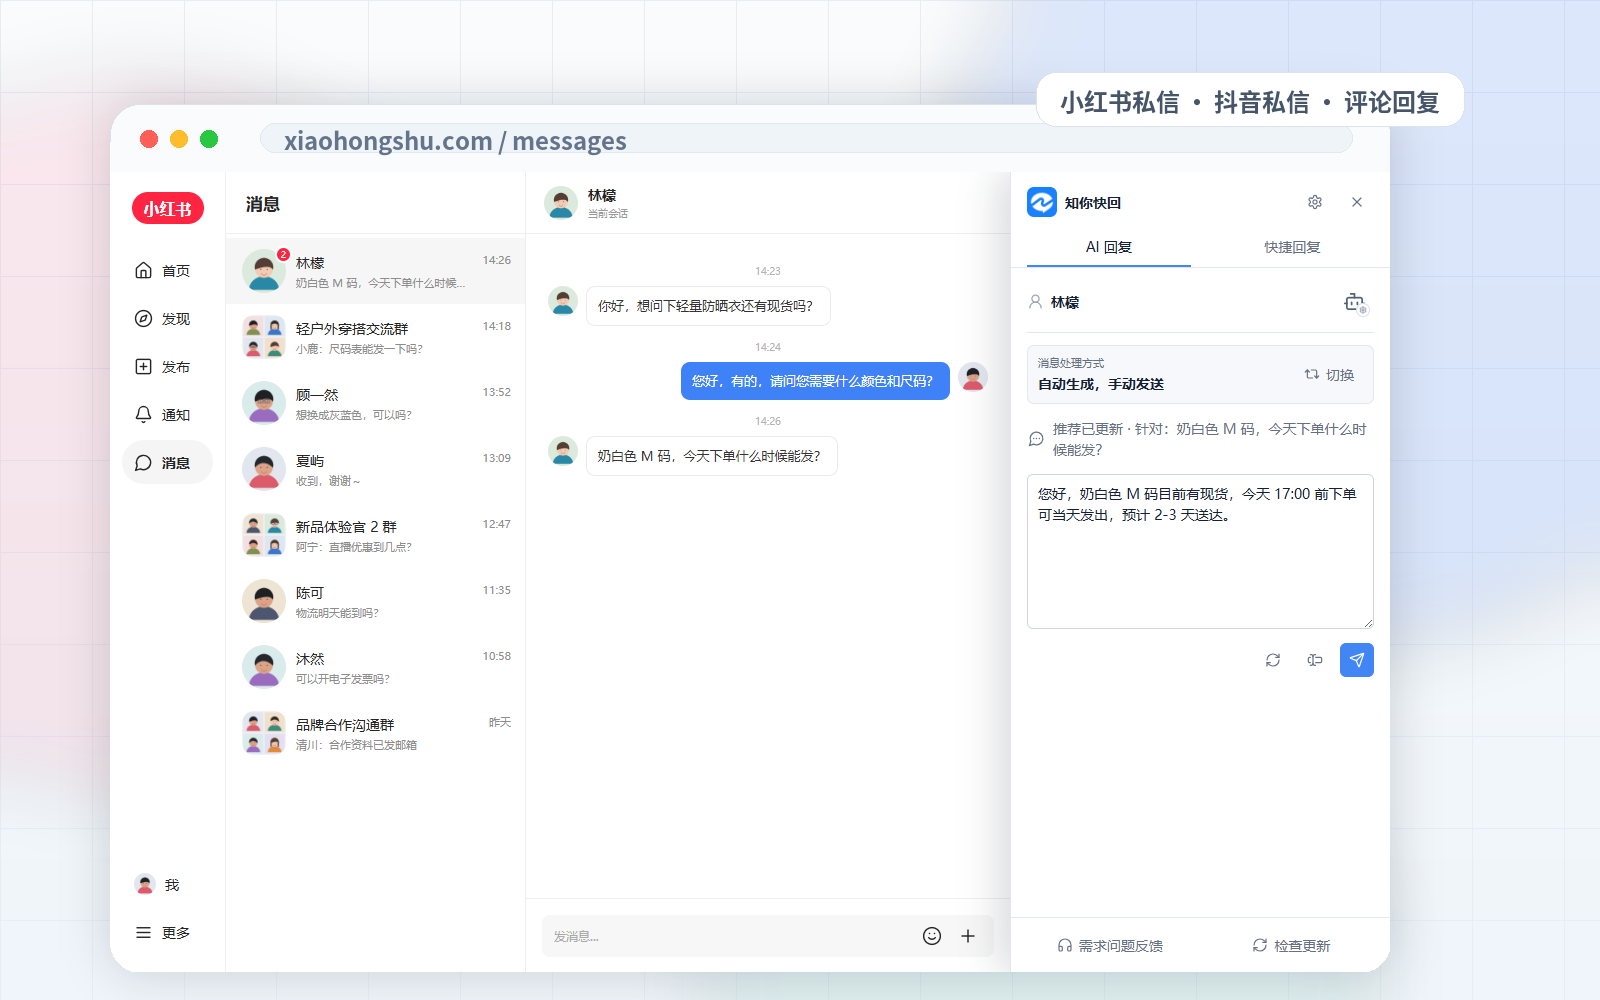Open the 夏屿 conversation
Viewport: 1600px width, 1000px height.
pyautogui.click(x=375, y=469)
